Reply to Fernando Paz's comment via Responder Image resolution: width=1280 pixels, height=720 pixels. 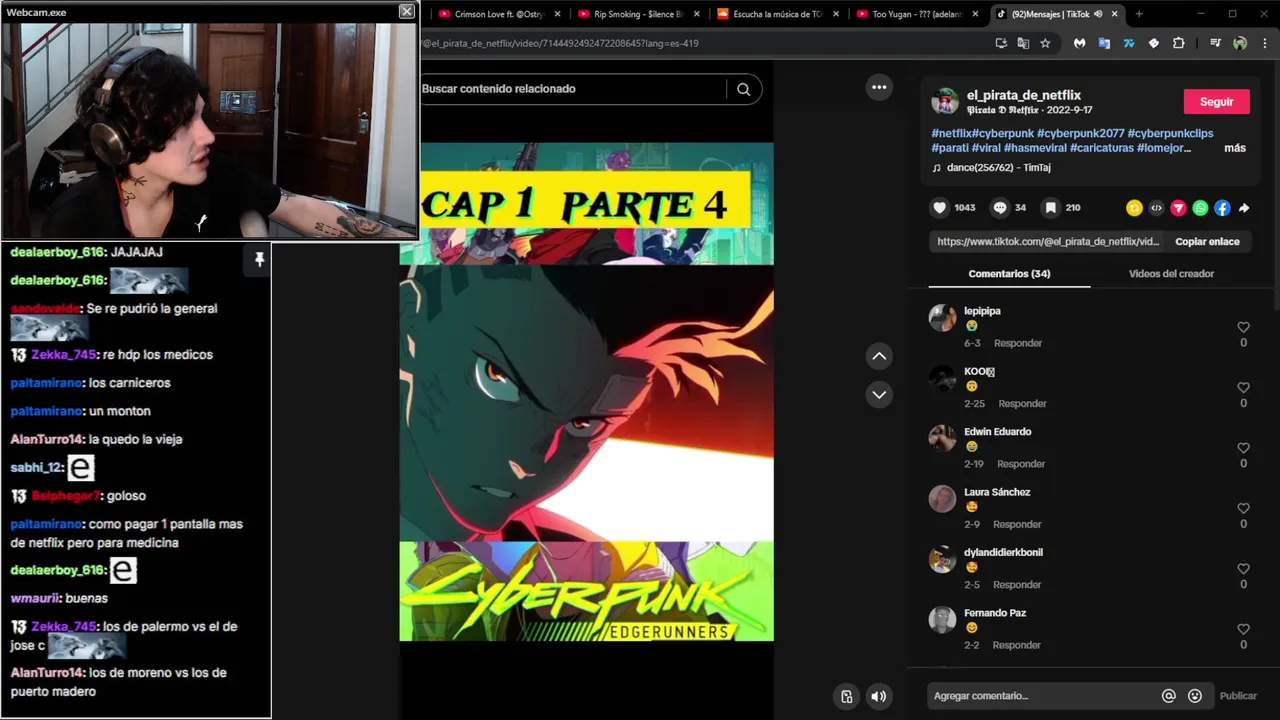click(1017, 645)
